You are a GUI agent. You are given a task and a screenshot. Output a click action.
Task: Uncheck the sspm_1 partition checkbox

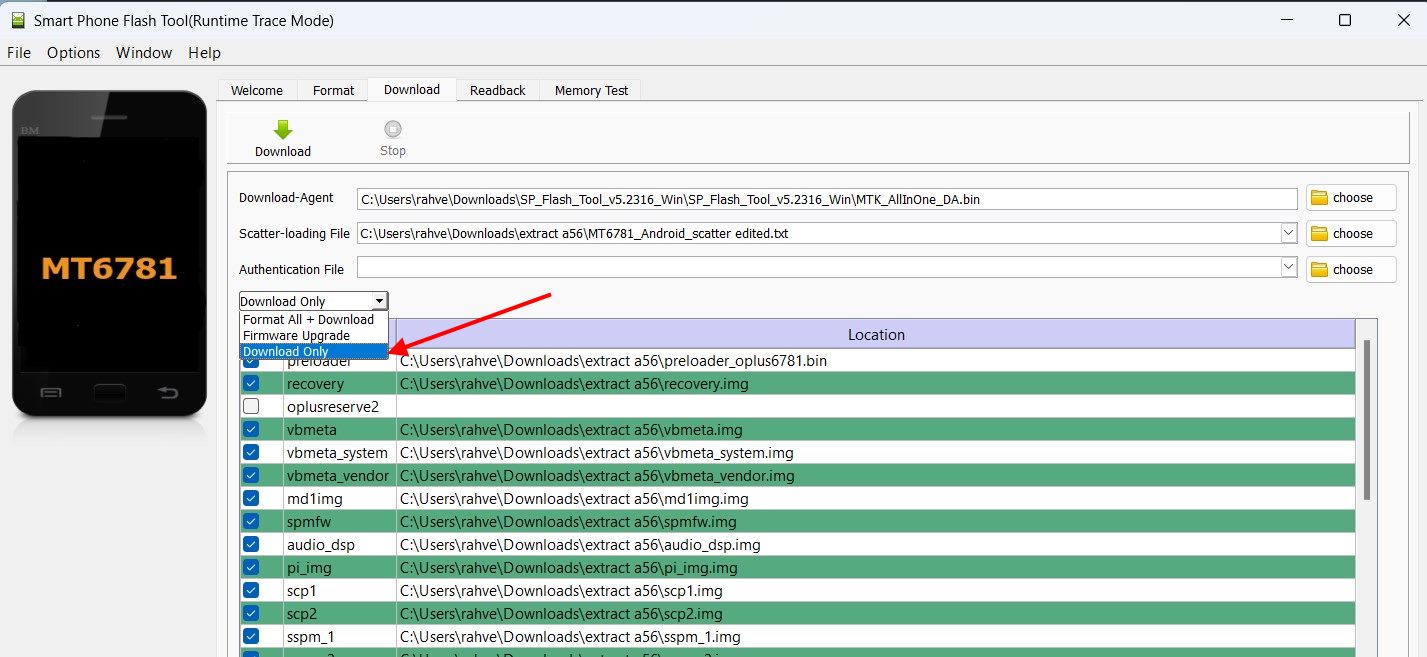251,636
